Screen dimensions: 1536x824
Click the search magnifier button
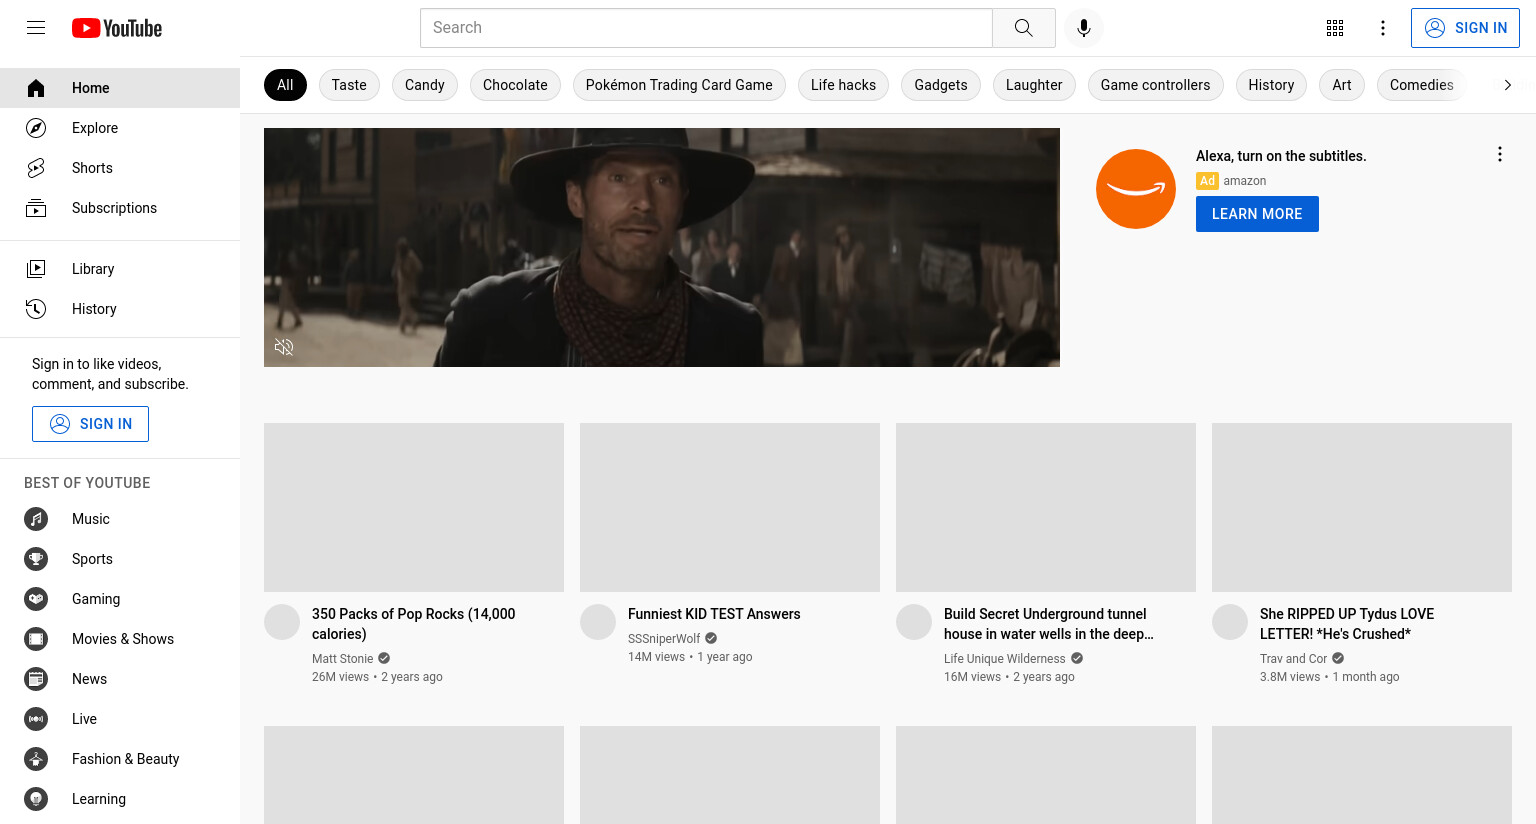pyautogui.click(x=1023, y=28)
